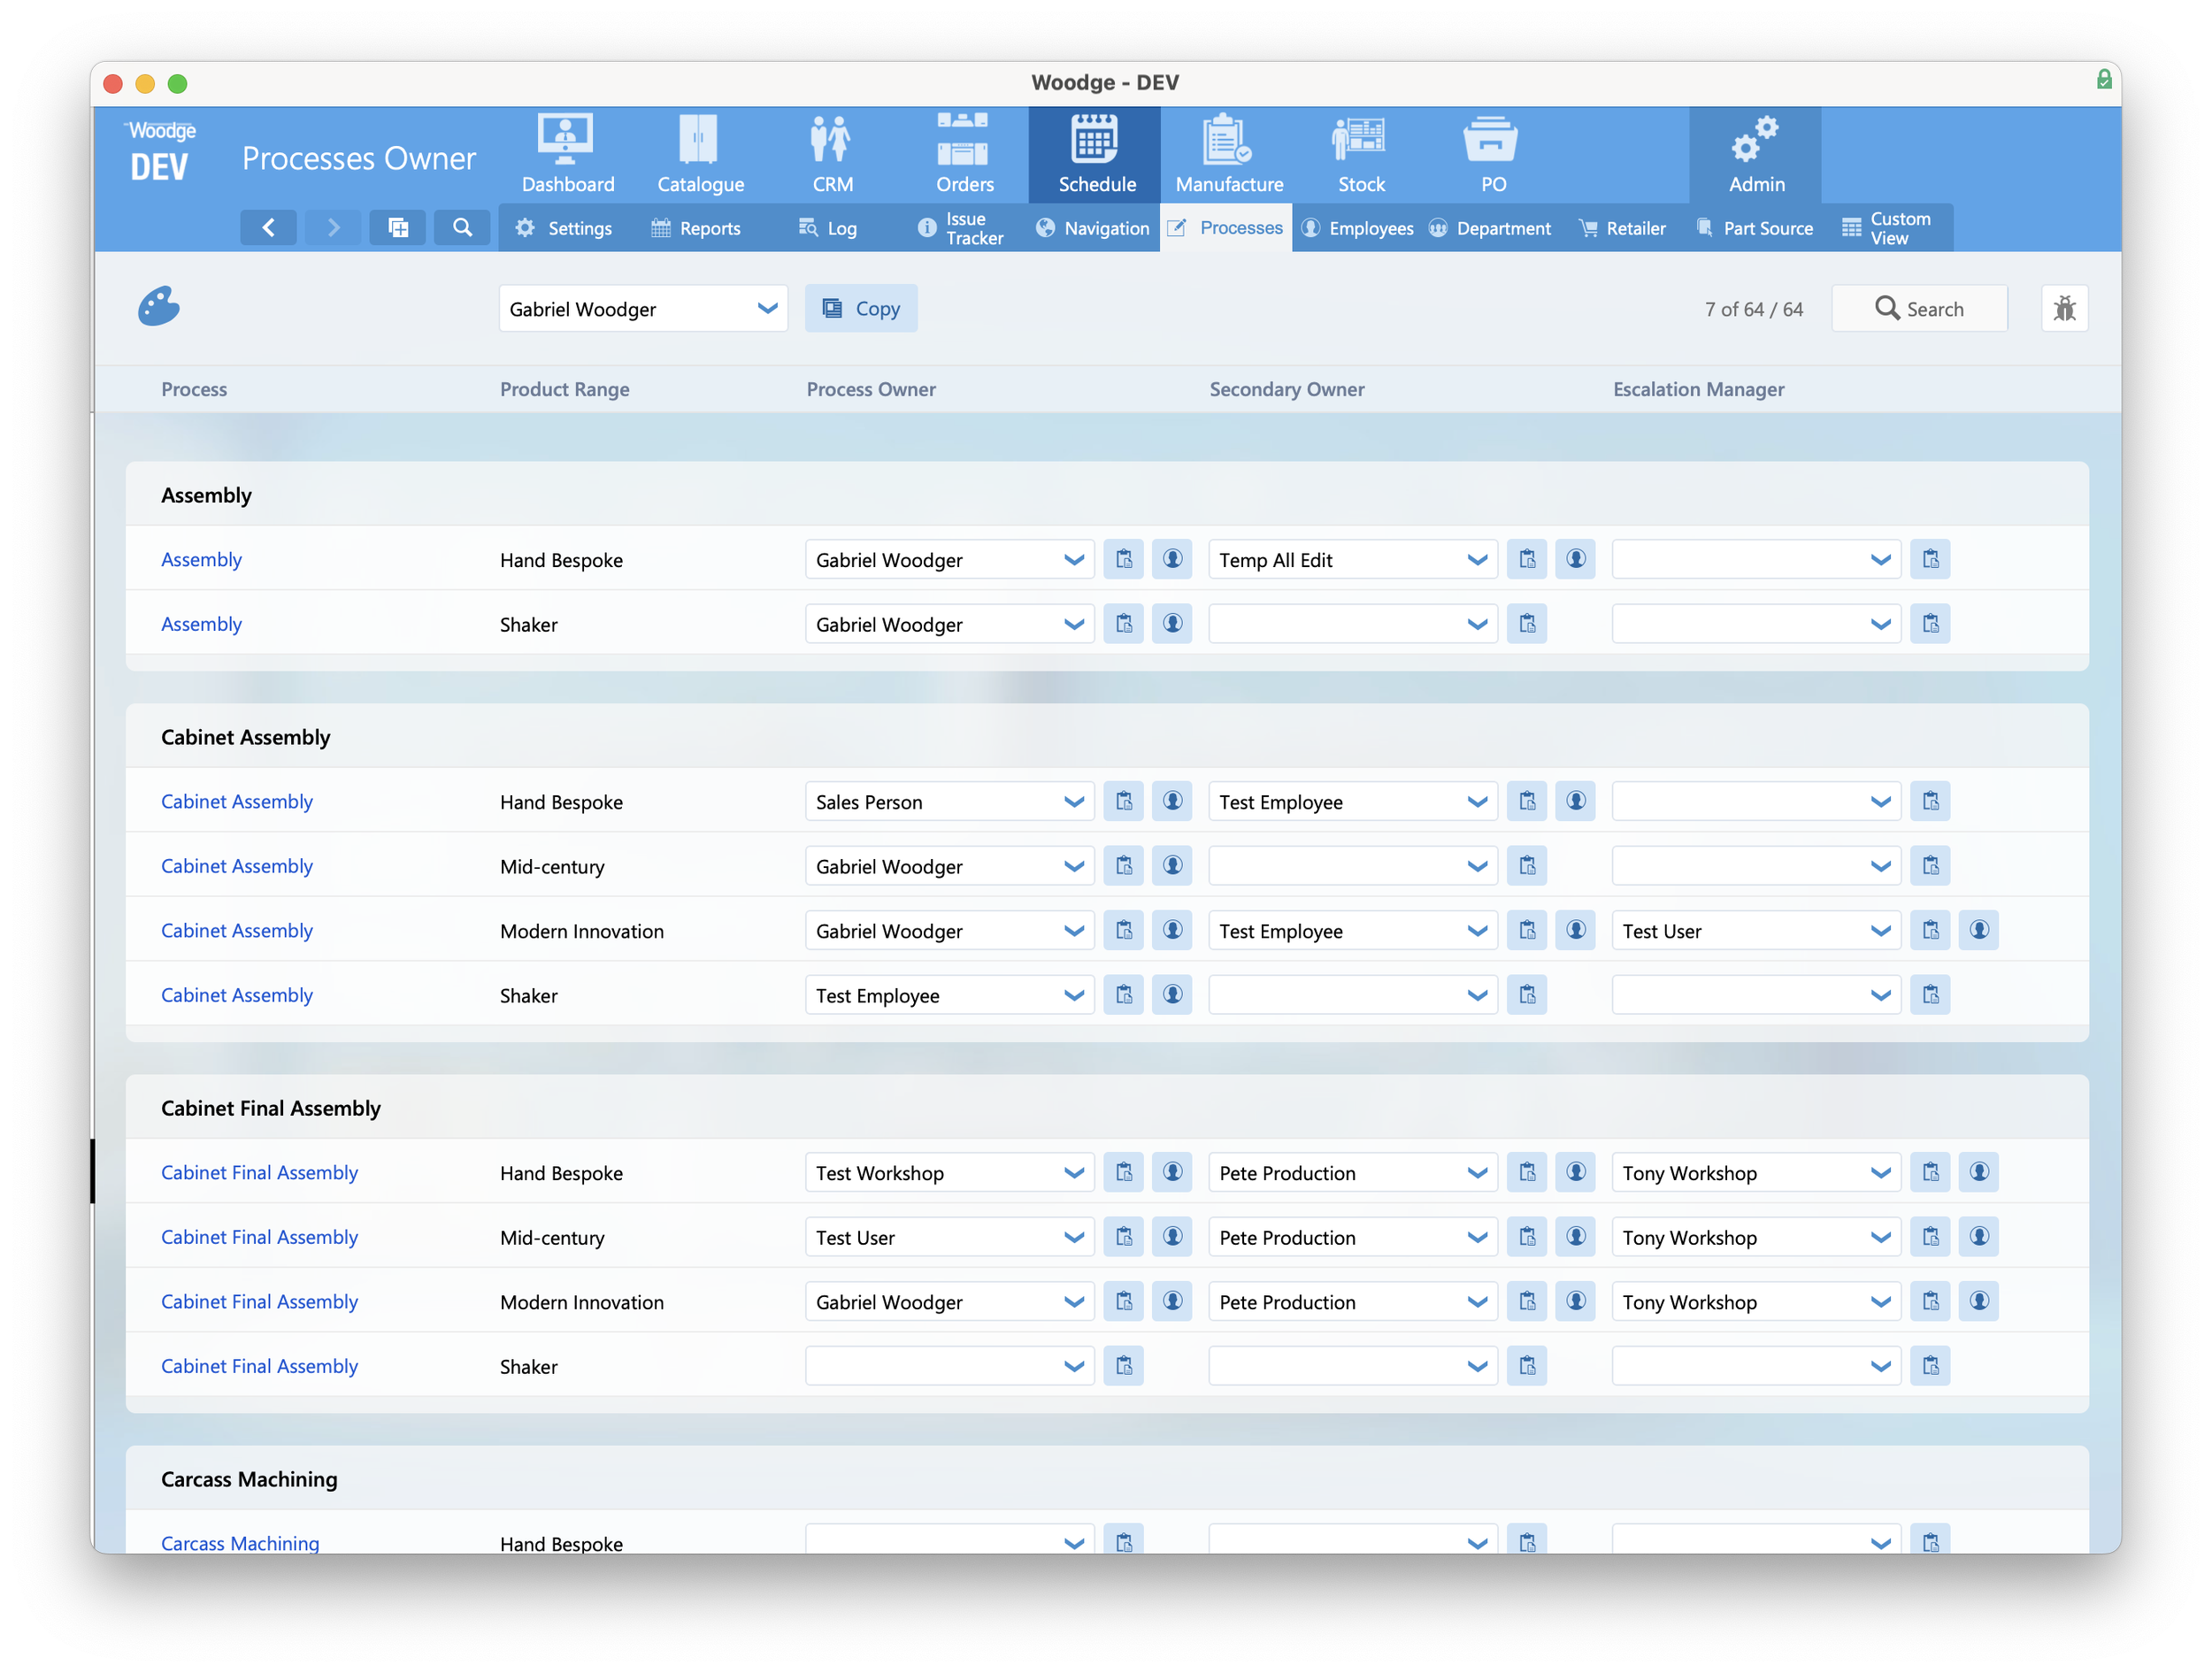The image size is (2212, 1673).
Task: Open empty escalation manager dropdown for Assembly Shaker
Action: [x=1879, y=624]
